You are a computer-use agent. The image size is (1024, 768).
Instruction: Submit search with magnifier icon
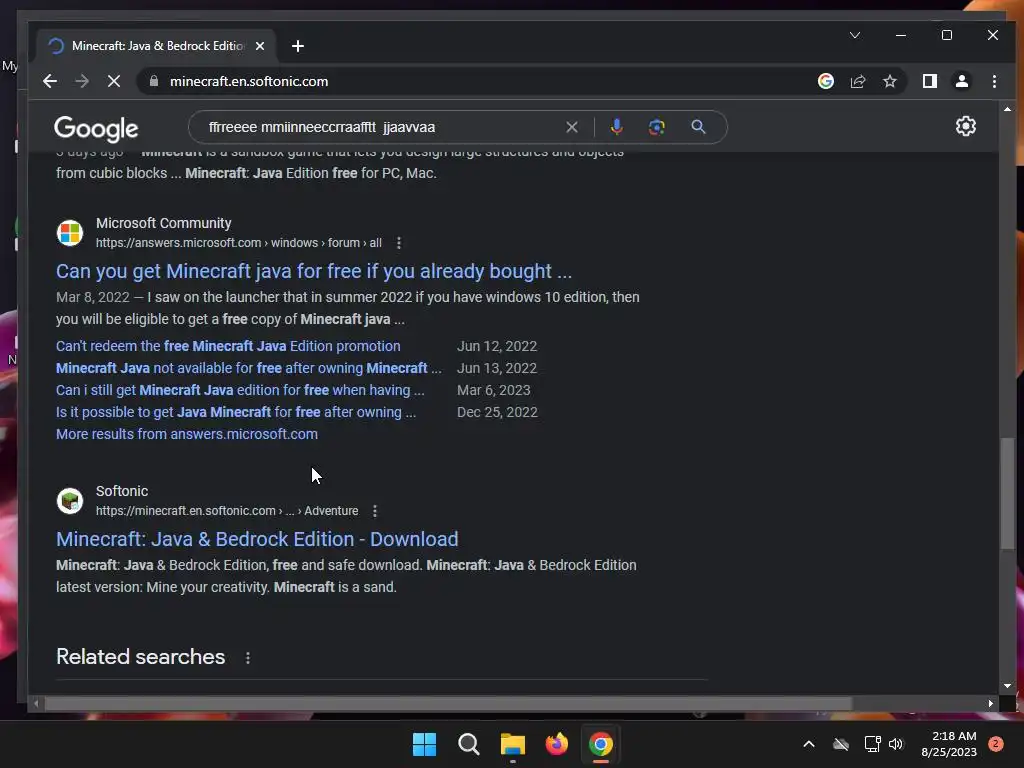coord(698,127)
